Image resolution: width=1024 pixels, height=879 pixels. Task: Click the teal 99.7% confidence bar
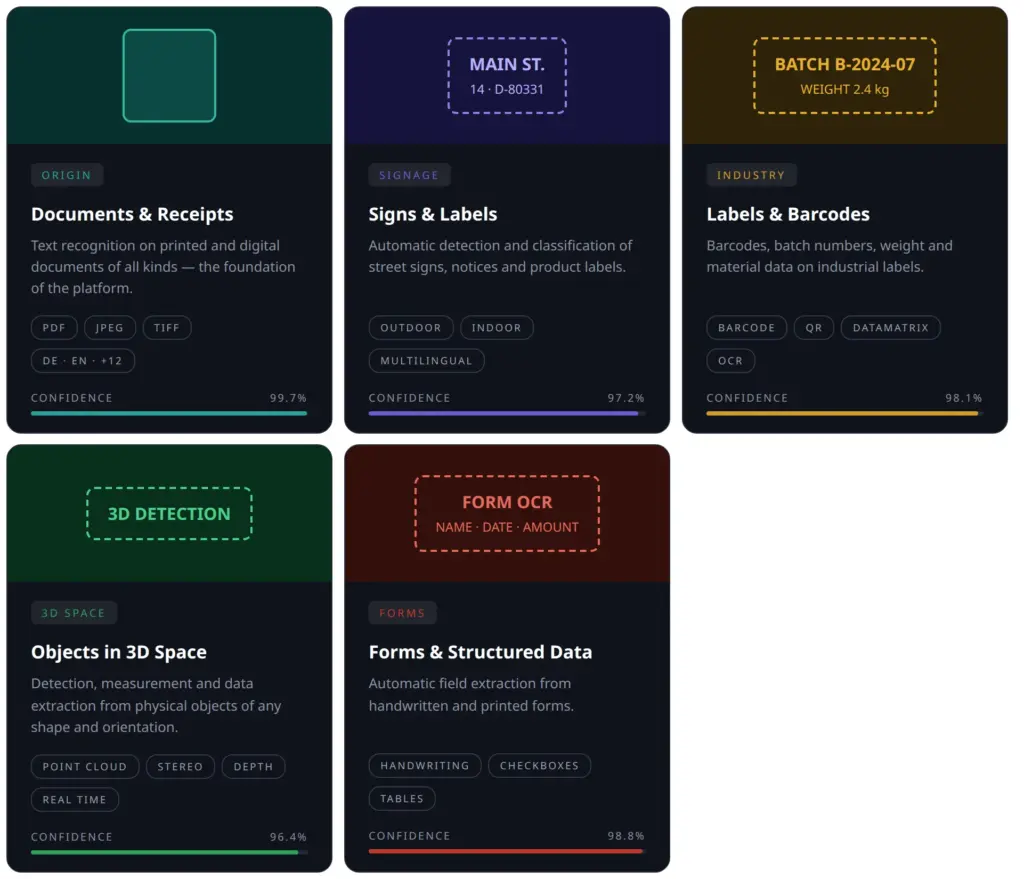tap(168, 413)
